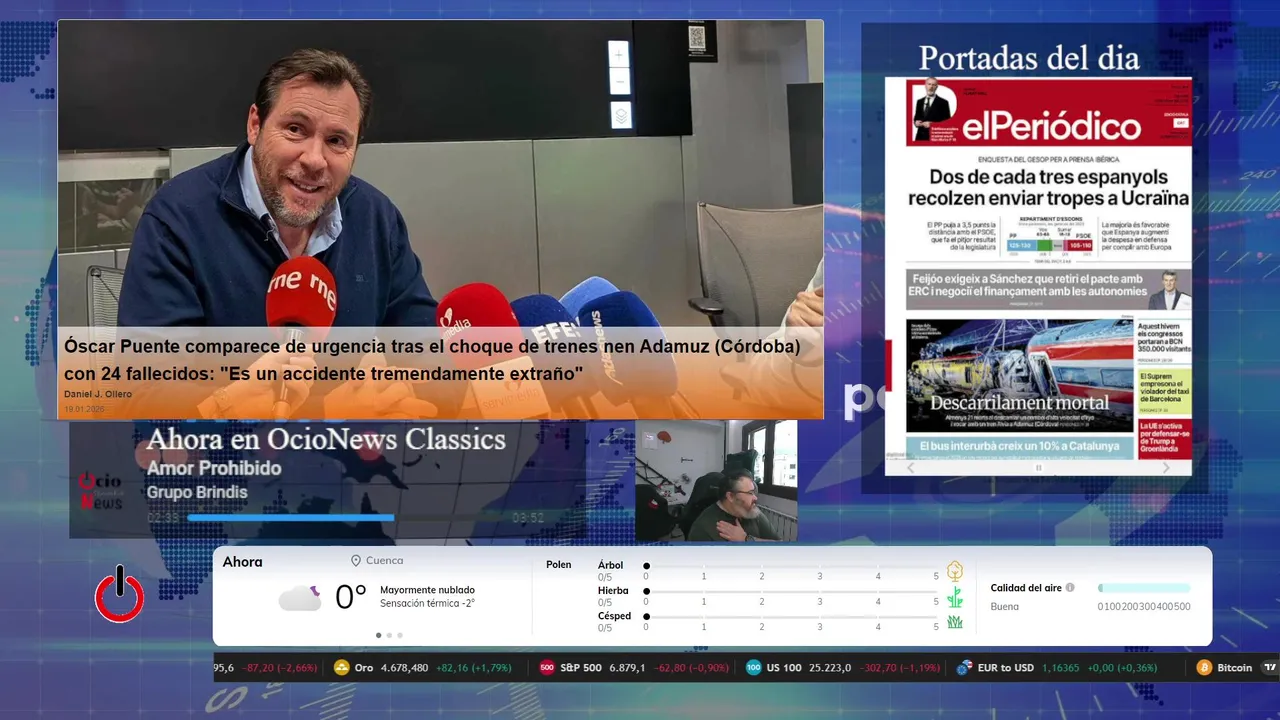Click the EUR to USD flag icon
Screen dimensions: 1280x720
pos(964,668)
